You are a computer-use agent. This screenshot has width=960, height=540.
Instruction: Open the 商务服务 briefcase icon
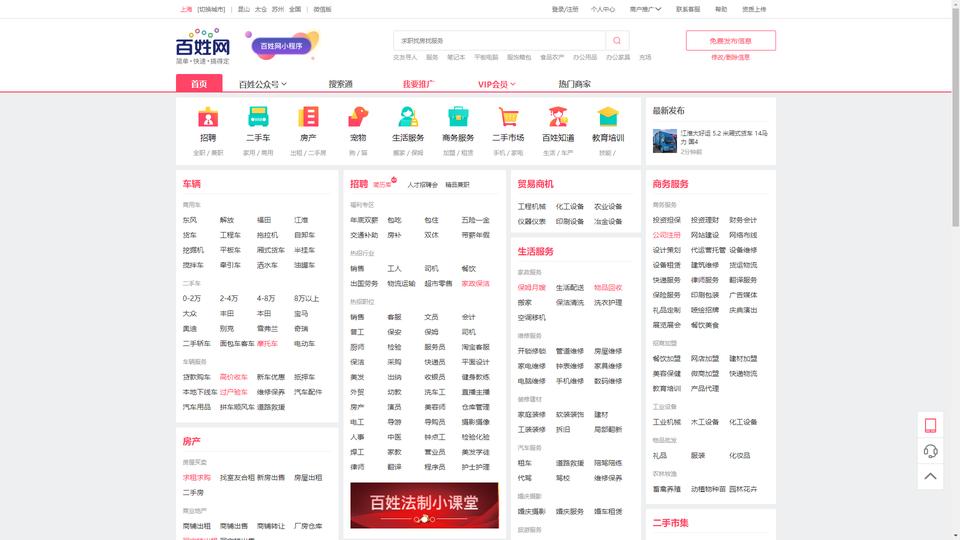click(458, 117)
